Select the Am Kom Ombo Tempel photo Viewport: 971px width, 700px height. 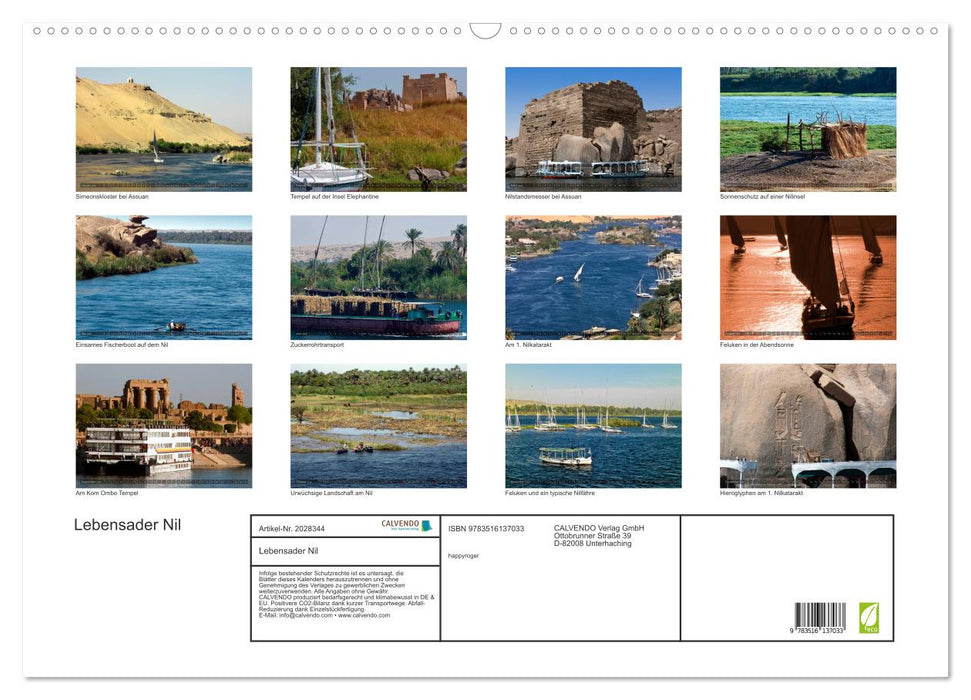click(x=163, y=425)
